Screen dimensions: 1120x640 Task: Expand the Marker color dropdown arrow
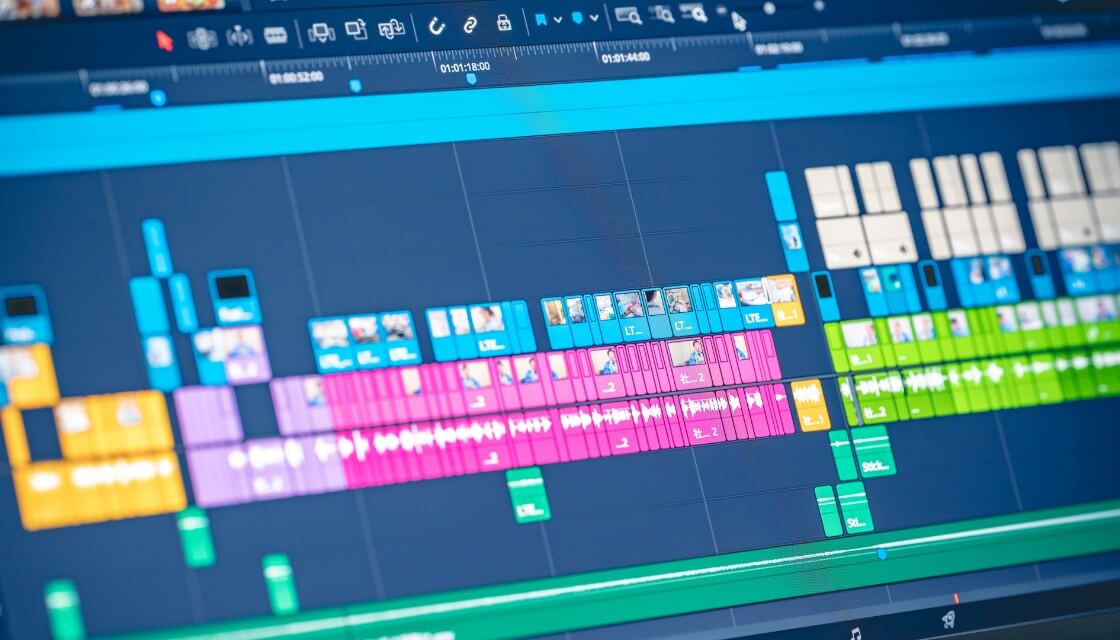pyautogui.click(x=594, y=17)
